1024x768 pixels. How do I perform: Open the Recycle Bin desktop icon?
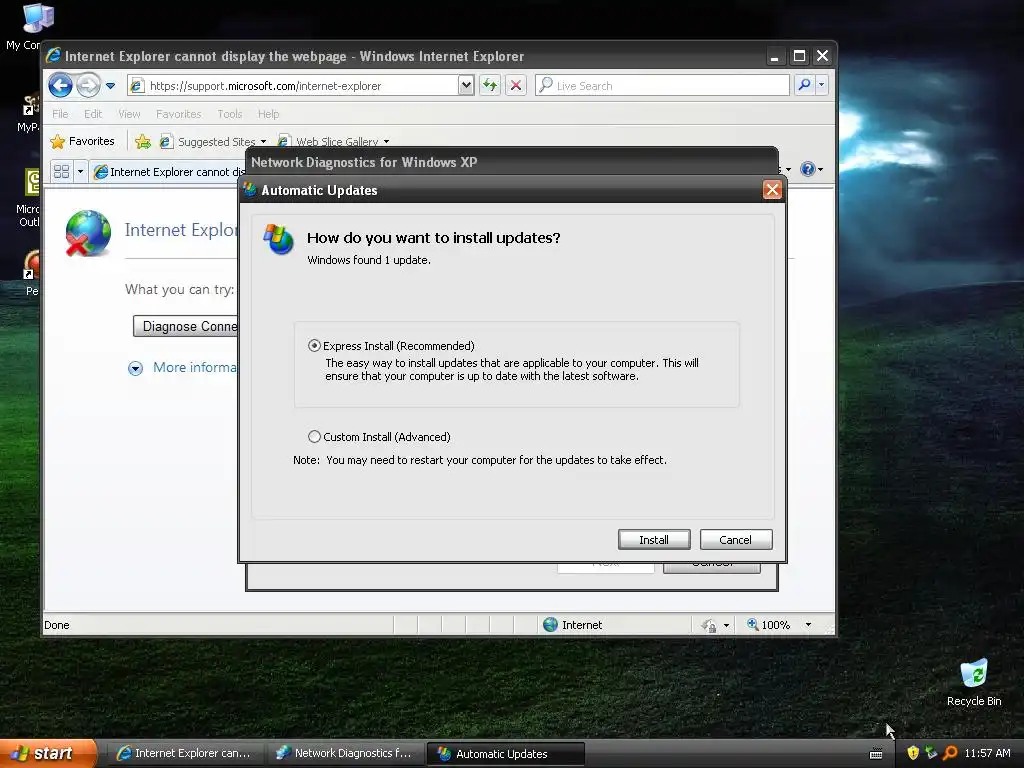pos(974,682)
